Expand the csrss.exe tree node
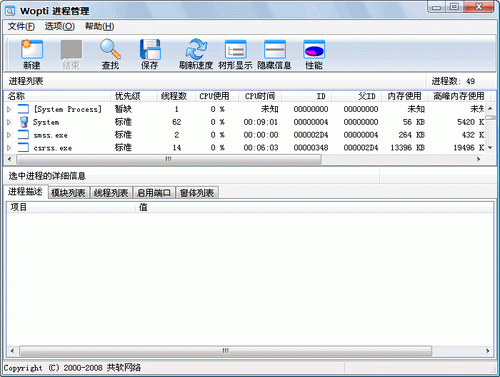Screen dimensions: 500x377 (9, 147)
